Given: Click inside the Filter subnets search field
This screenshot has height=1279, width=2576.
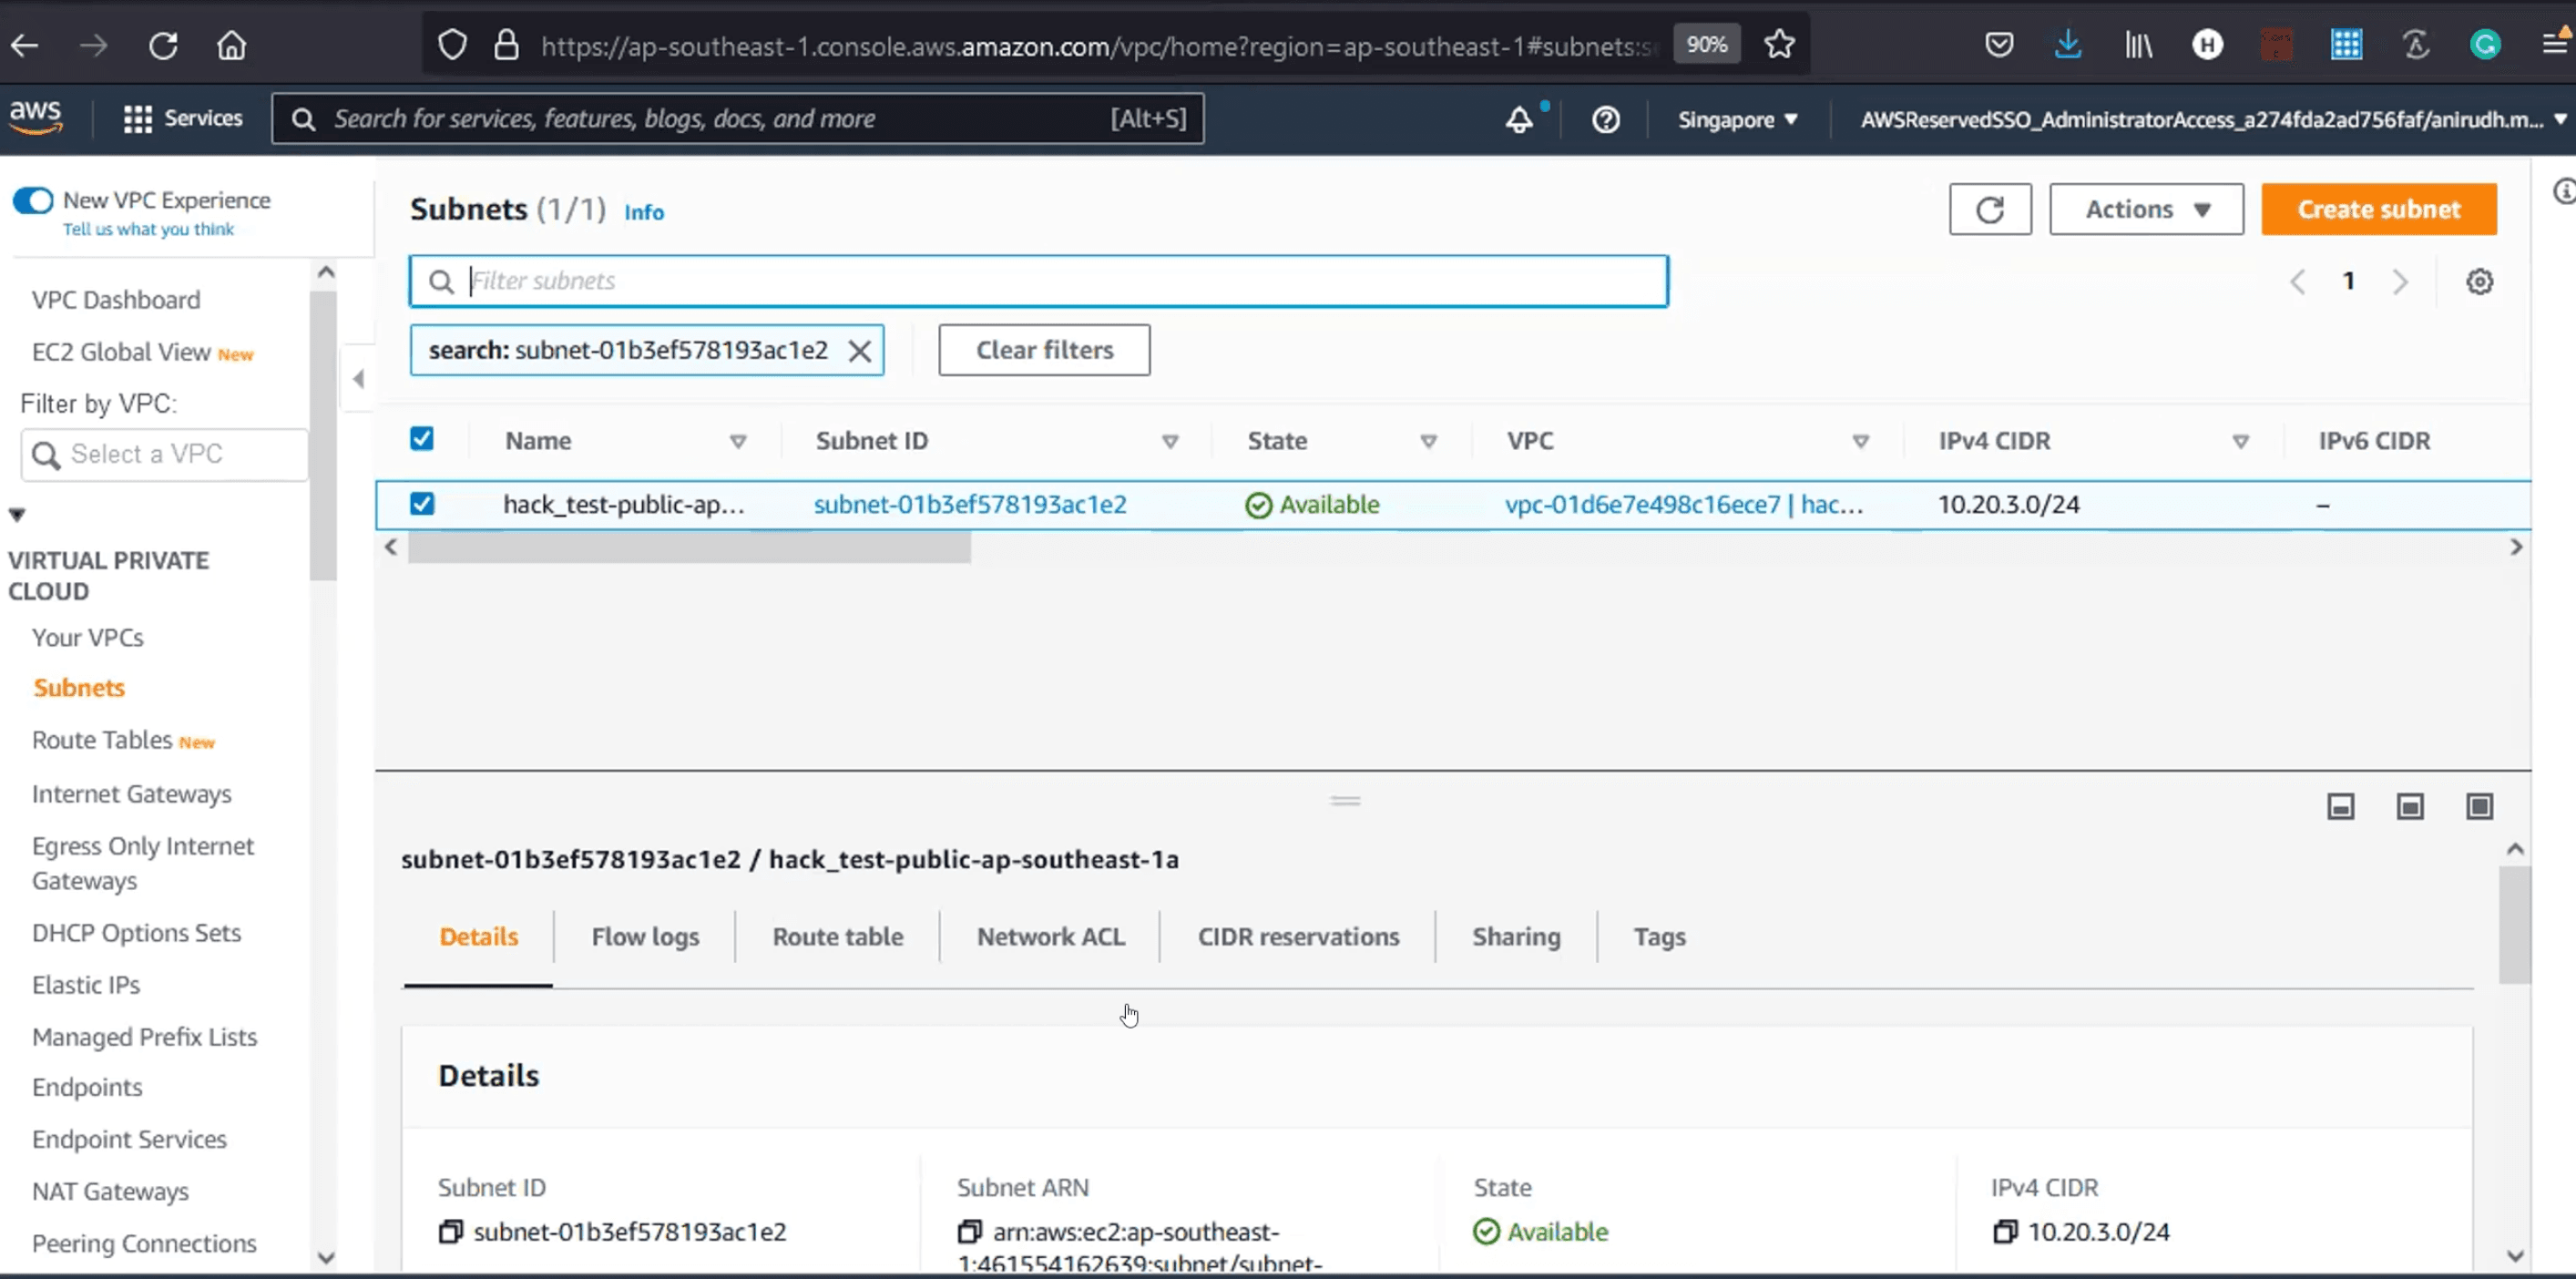Looking at the screenshot, I should tap(1037, 281).
